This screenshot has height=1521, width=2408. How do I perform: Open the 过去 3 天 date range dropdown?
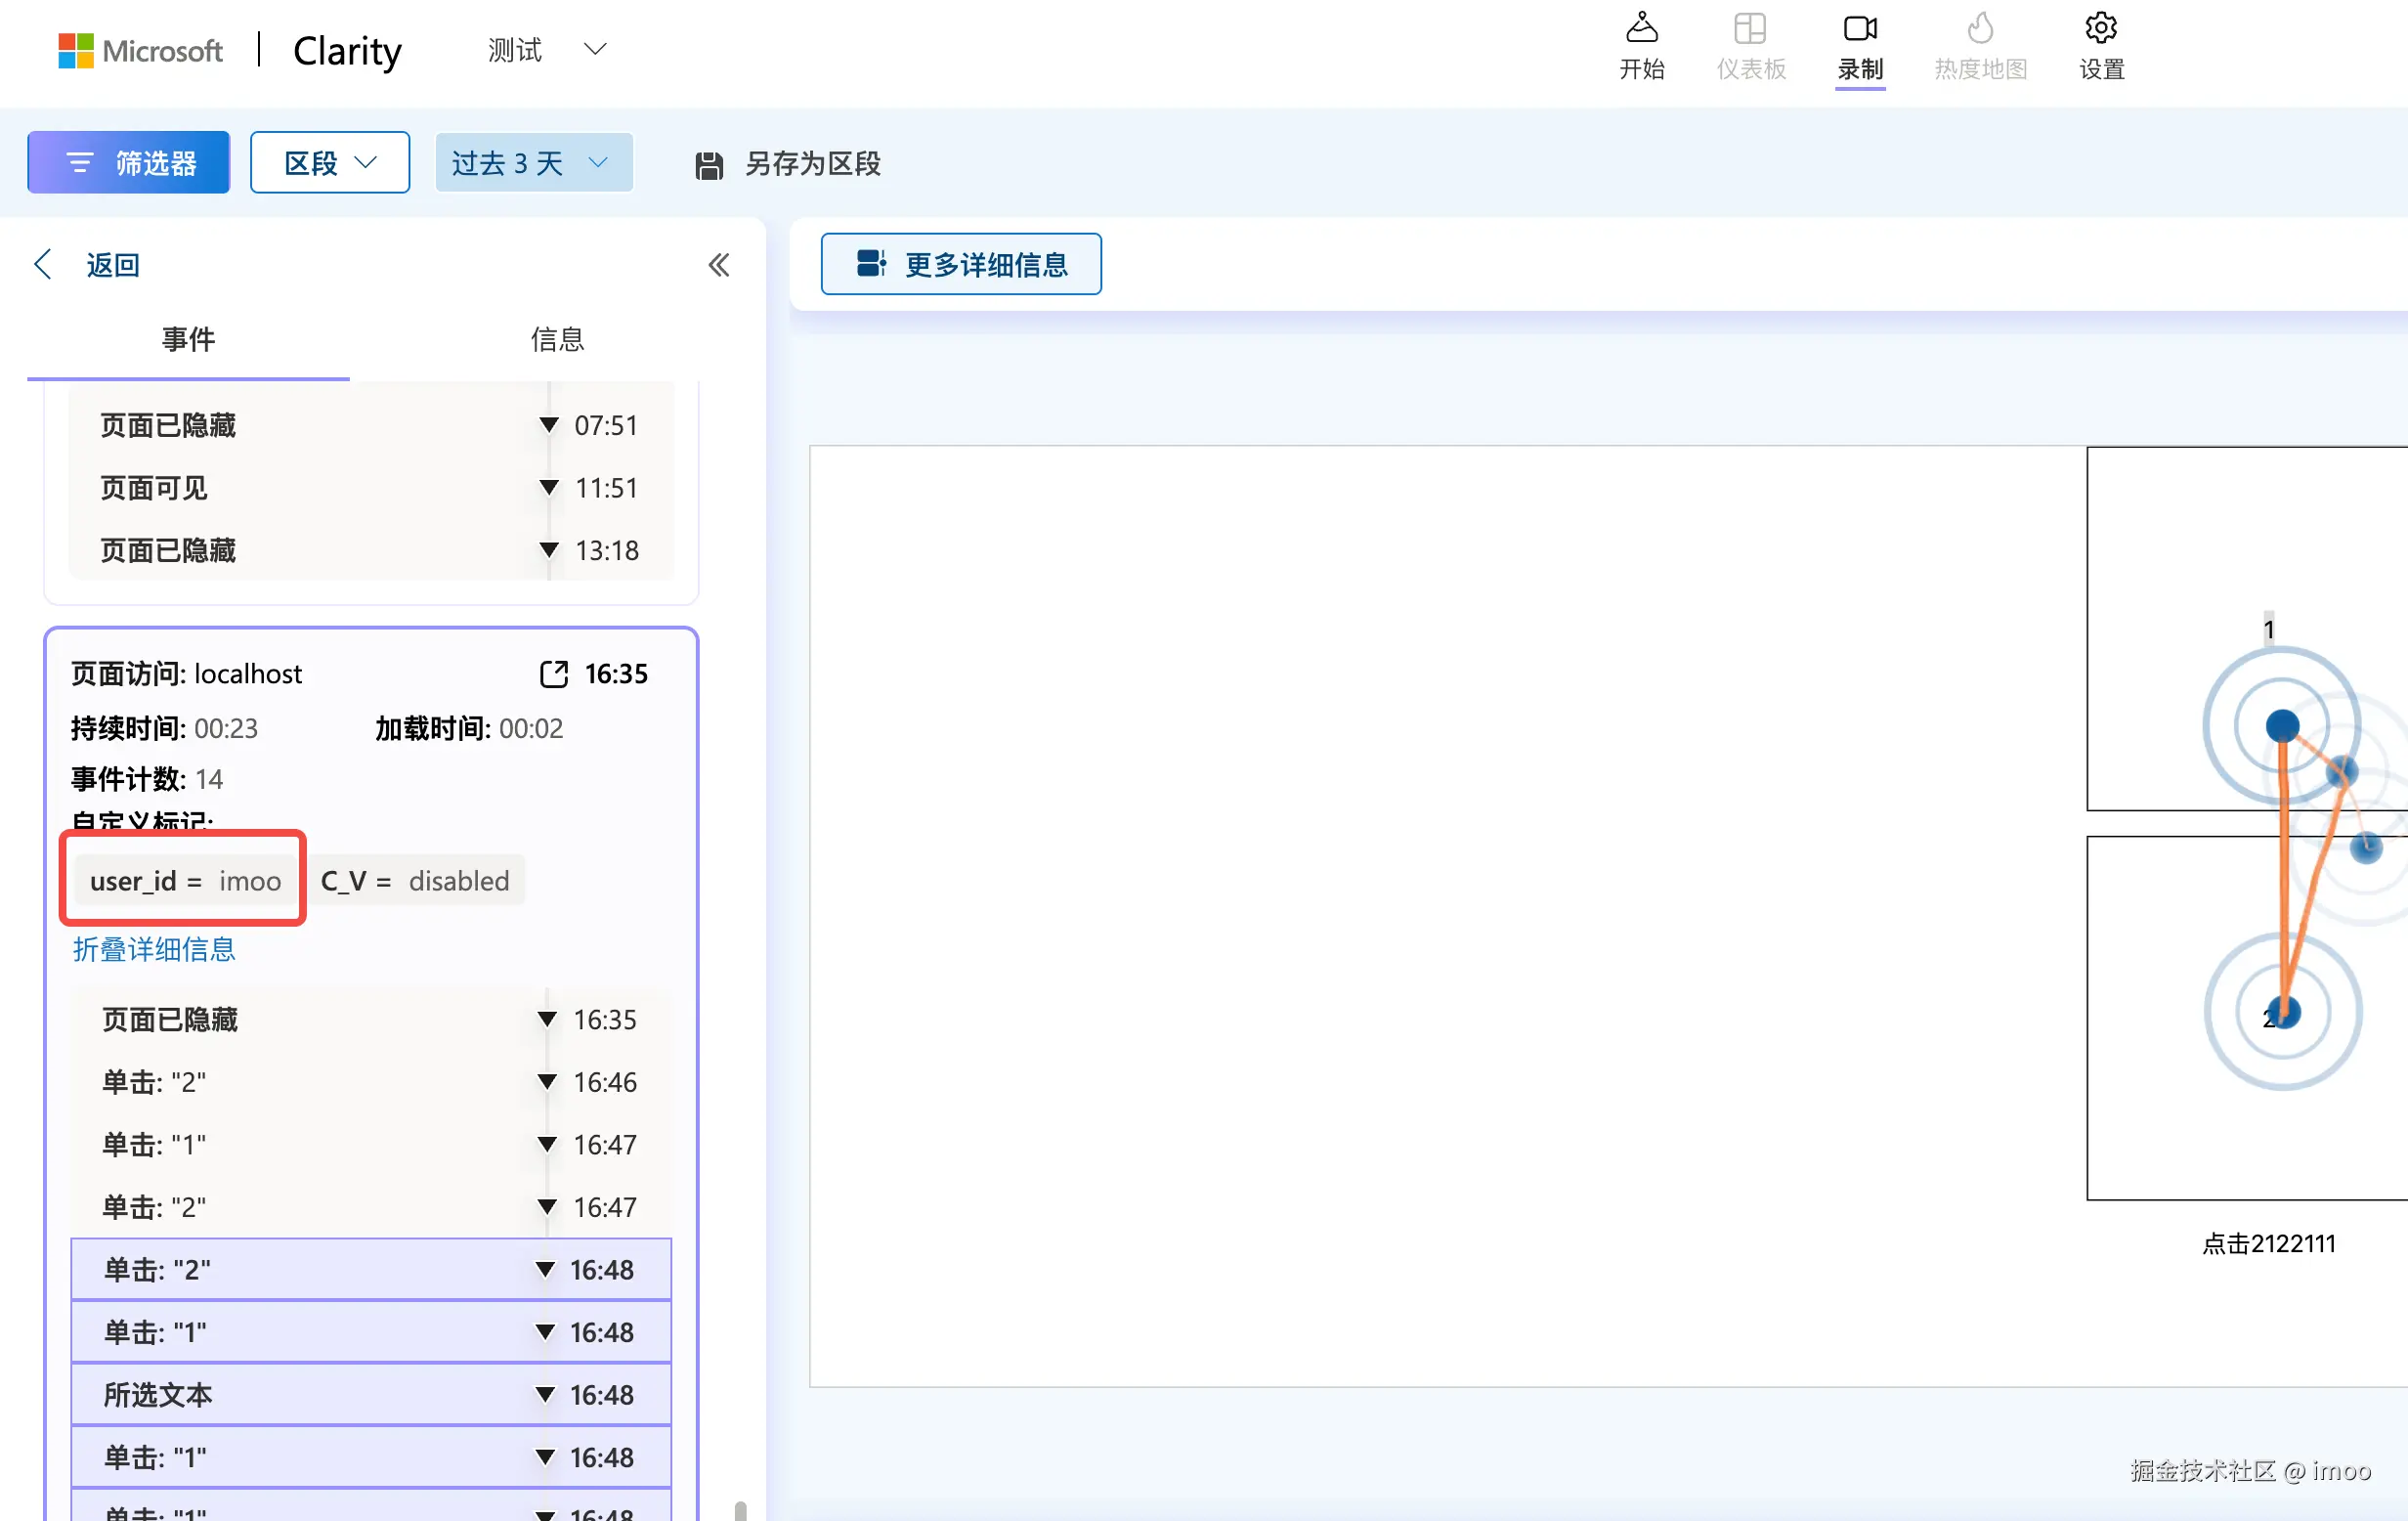click(533, 162)
